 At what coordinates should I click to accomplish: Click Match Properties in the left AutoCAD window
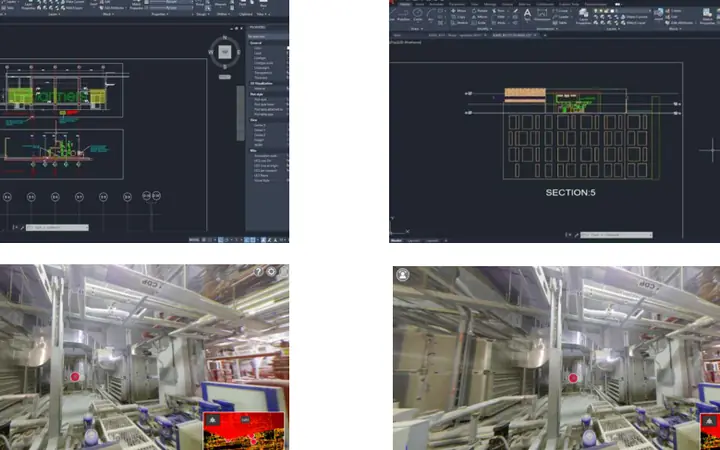tap(136, 6)
